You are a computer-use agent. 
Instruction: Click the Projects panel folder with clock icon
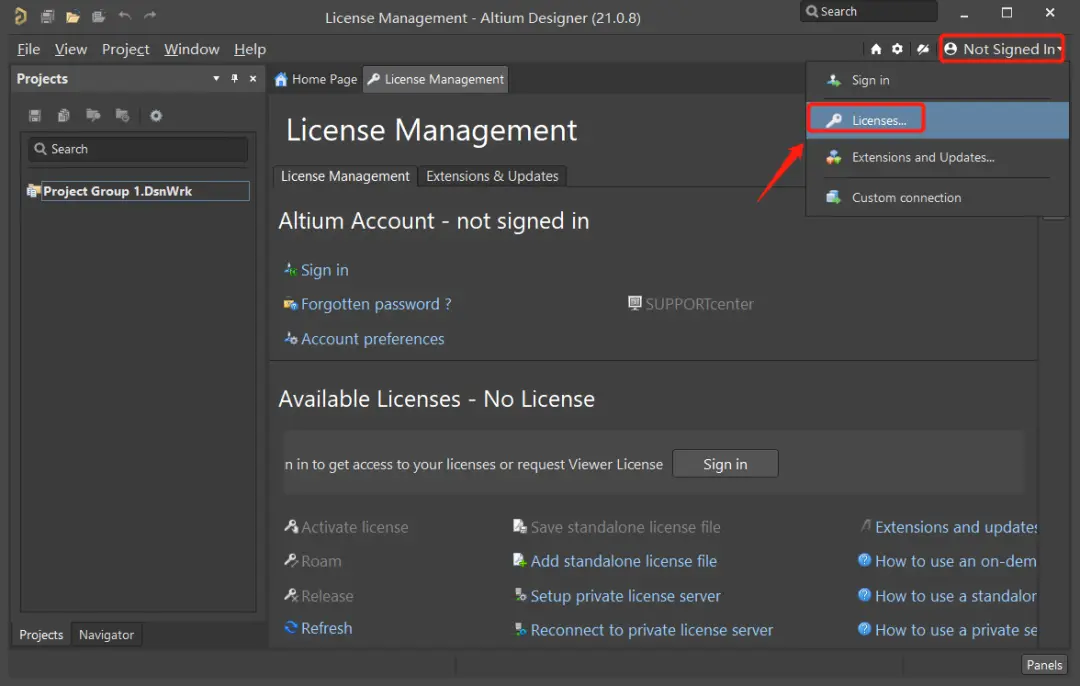pyautogui.click(x=123, y=115)
